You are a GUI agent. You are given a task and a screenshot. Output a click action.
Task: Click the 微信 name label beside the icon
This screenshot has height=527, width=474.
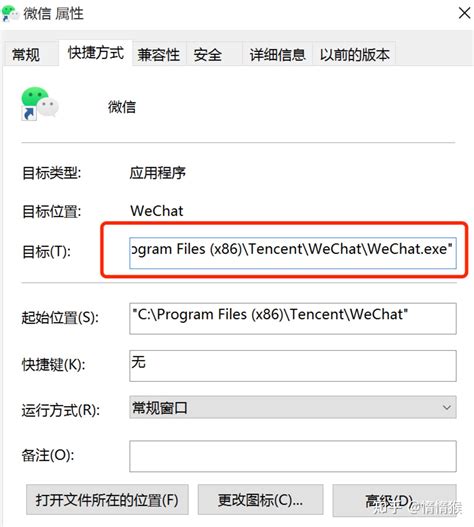122,107
